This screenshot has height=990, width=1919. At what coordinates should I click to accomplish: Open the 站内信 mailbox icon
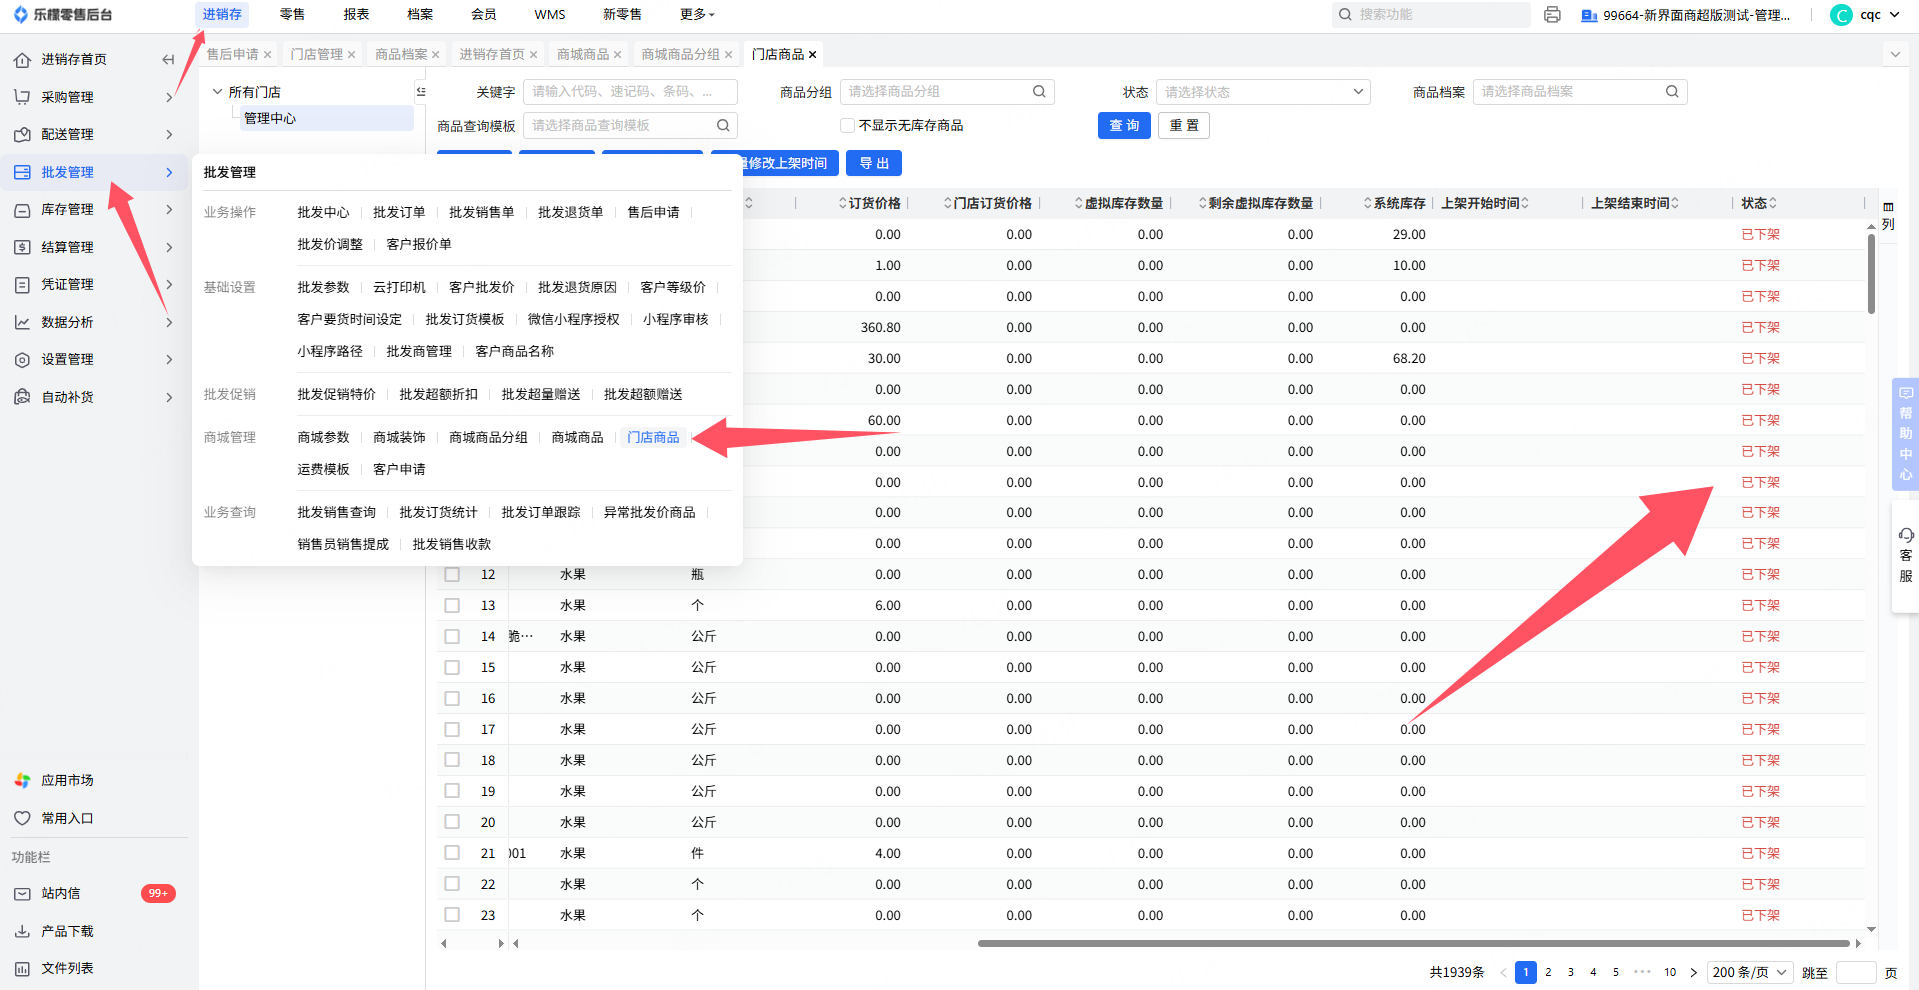pyautogui.click(x=22, y=894)
